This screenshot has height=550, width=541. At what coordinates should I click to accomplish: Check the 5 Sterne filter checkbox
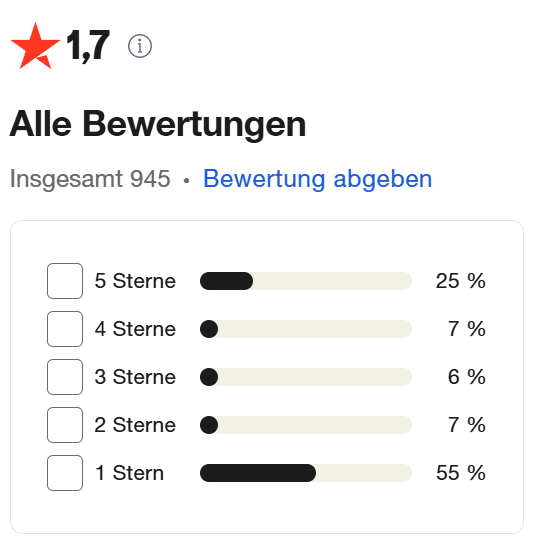[x=65, y=281]
